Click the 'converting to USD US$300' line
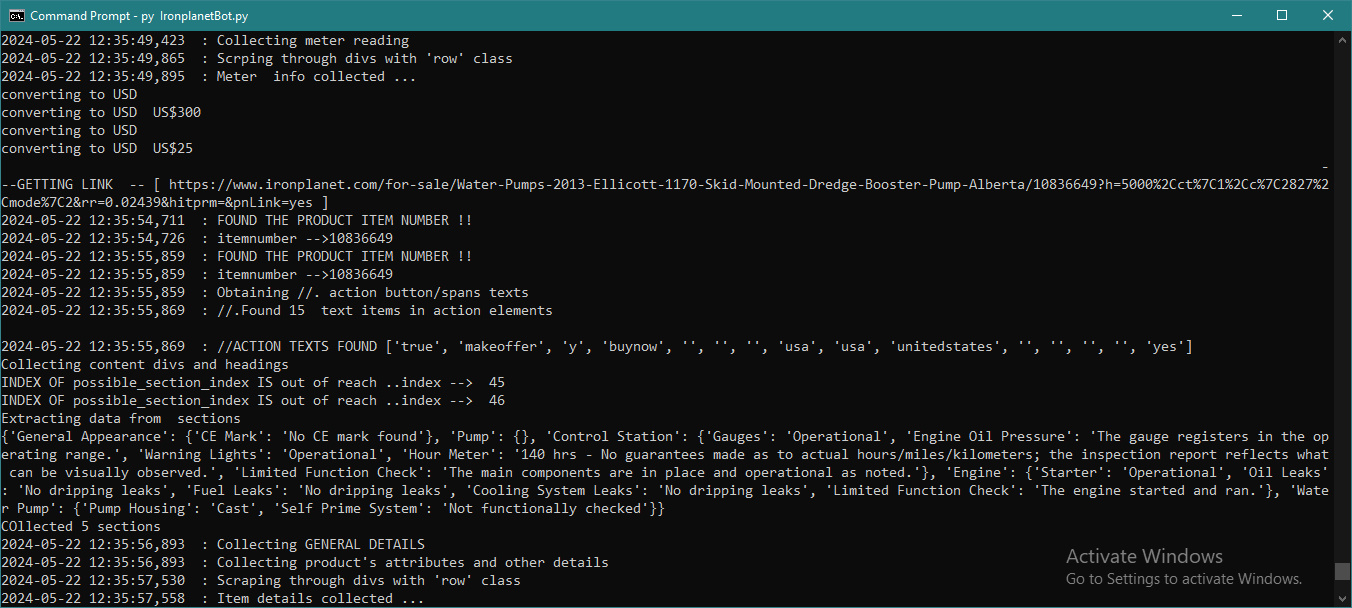The height and width of the screenshot is (608, 1352). (x=100, y=112)
